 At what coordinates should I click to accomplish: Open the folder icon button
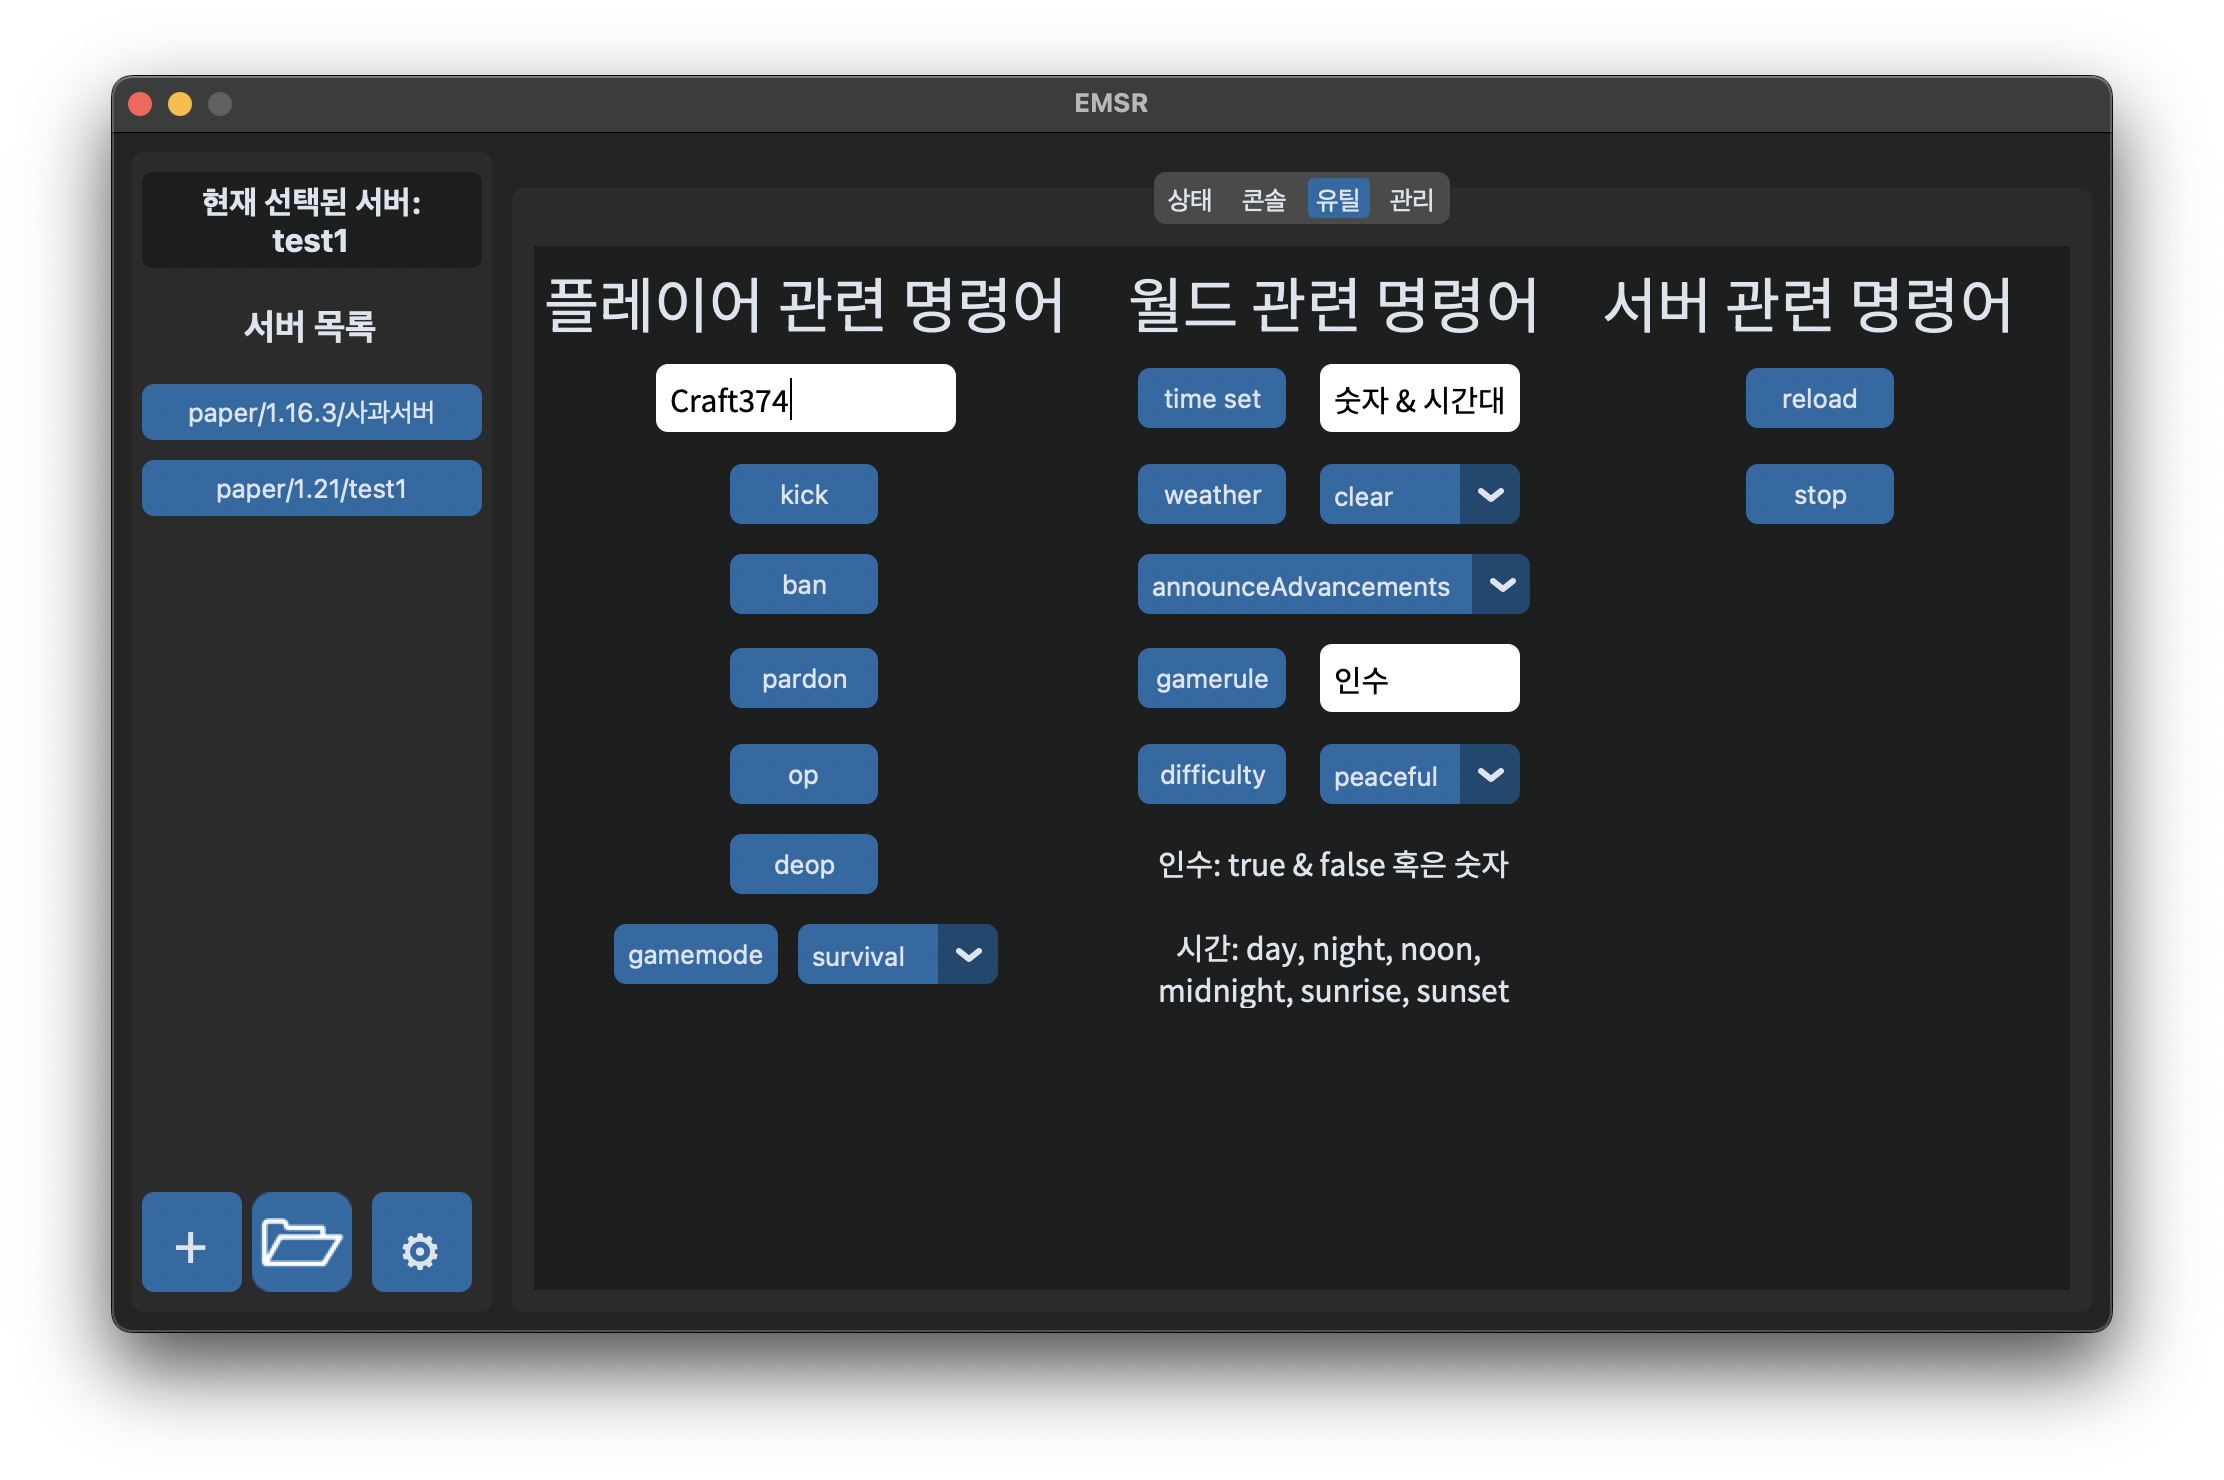click(x=301, y=1241)
